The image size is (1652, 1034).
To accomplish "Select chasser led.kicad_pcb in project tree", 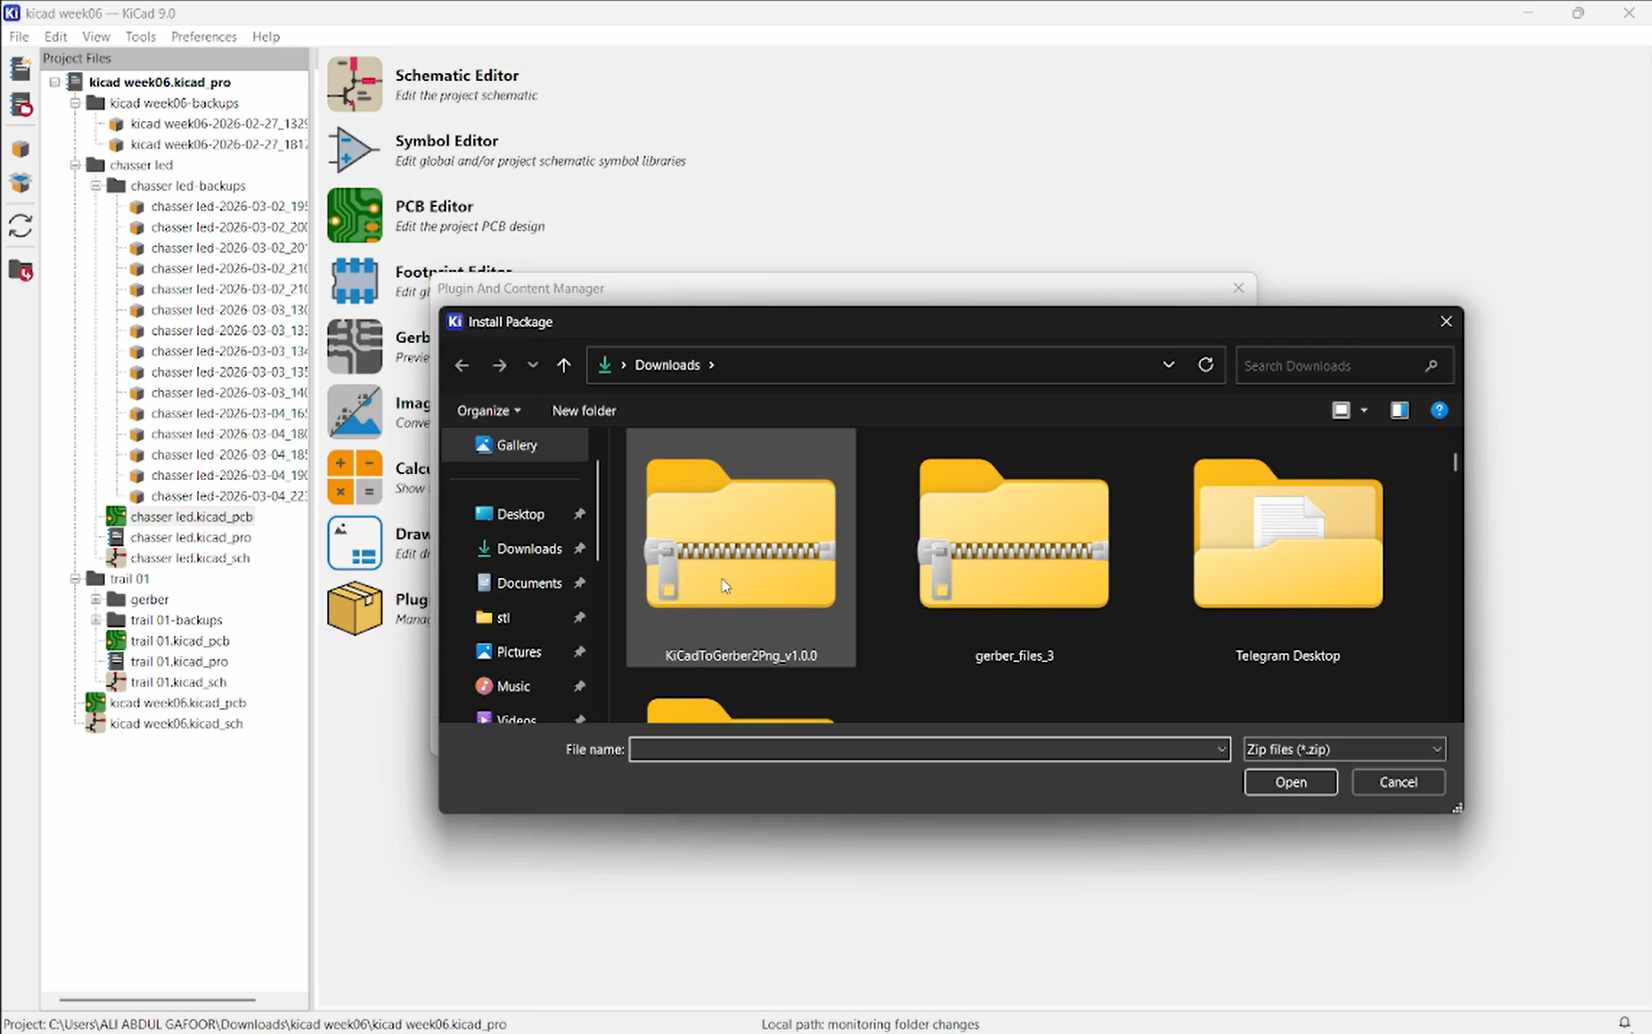I will [181, 517].
